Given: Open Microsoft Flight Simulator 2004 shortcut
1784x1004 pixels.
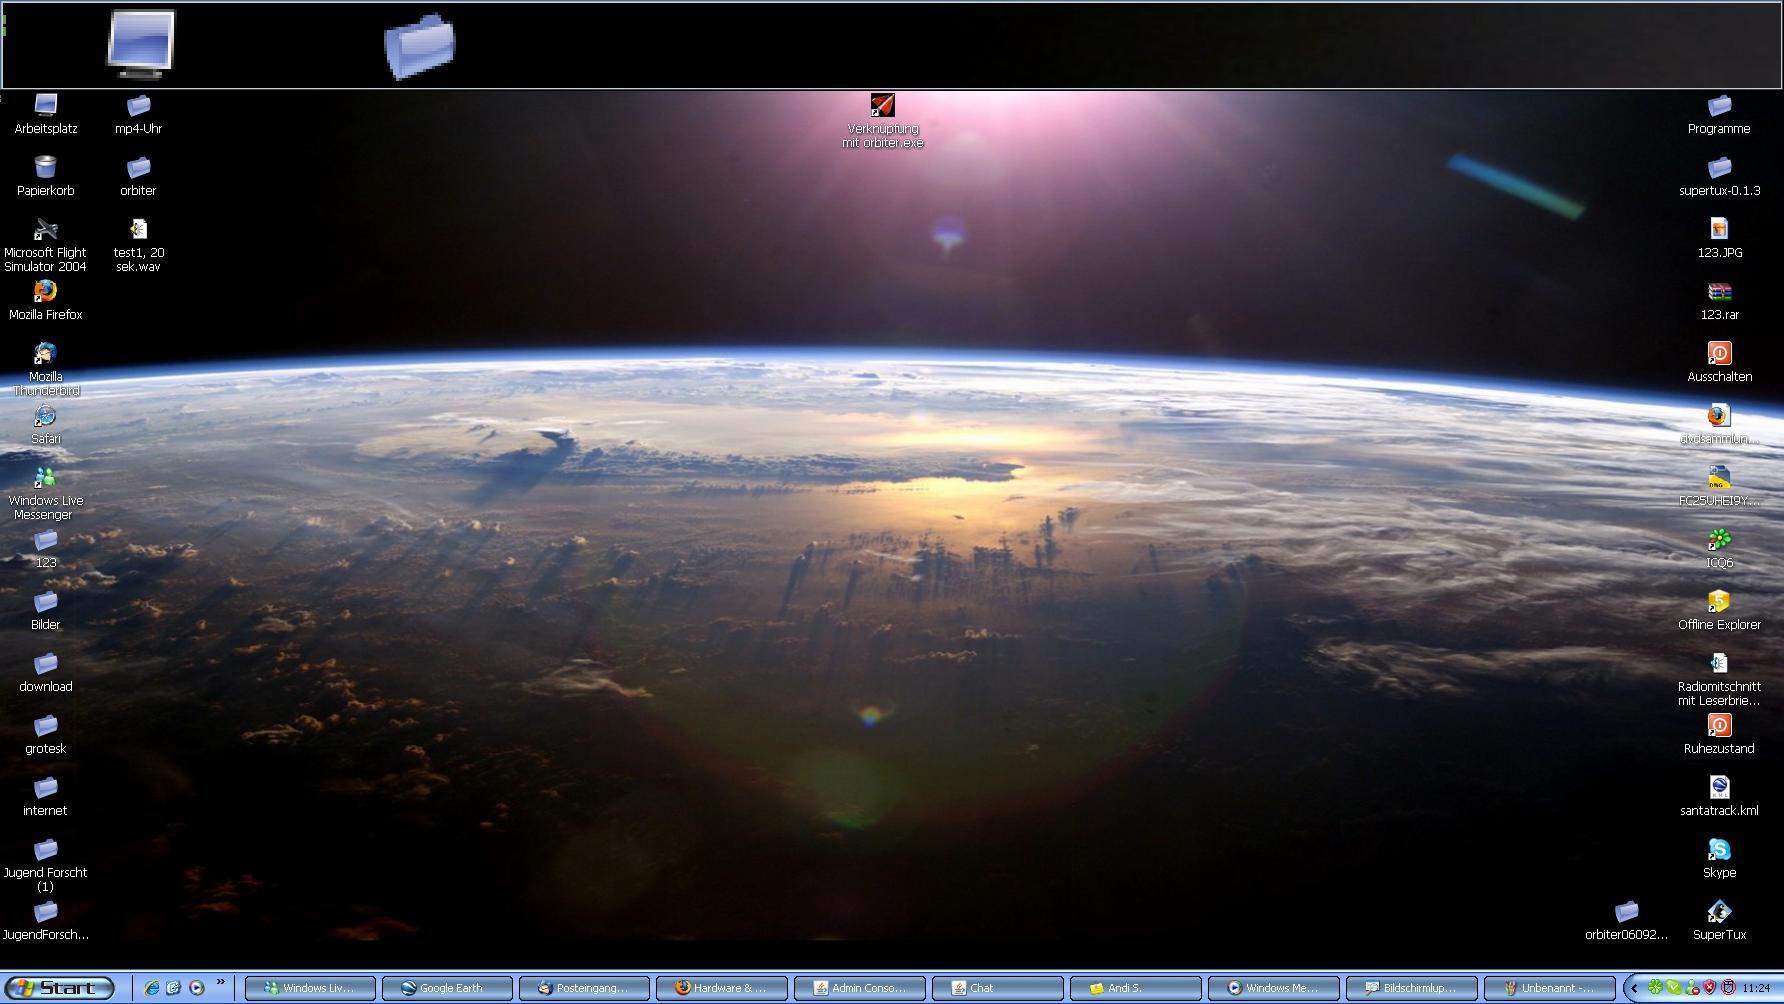Looking at the screenshot, I should pos(45,230).
